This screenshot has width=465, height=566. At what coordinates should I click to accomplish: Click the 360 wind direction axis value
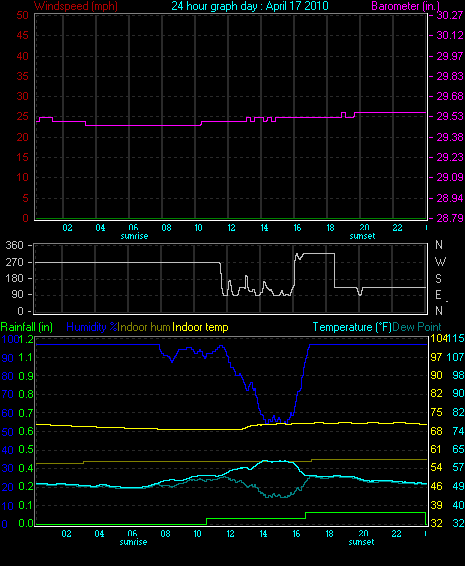coord(14,245)
